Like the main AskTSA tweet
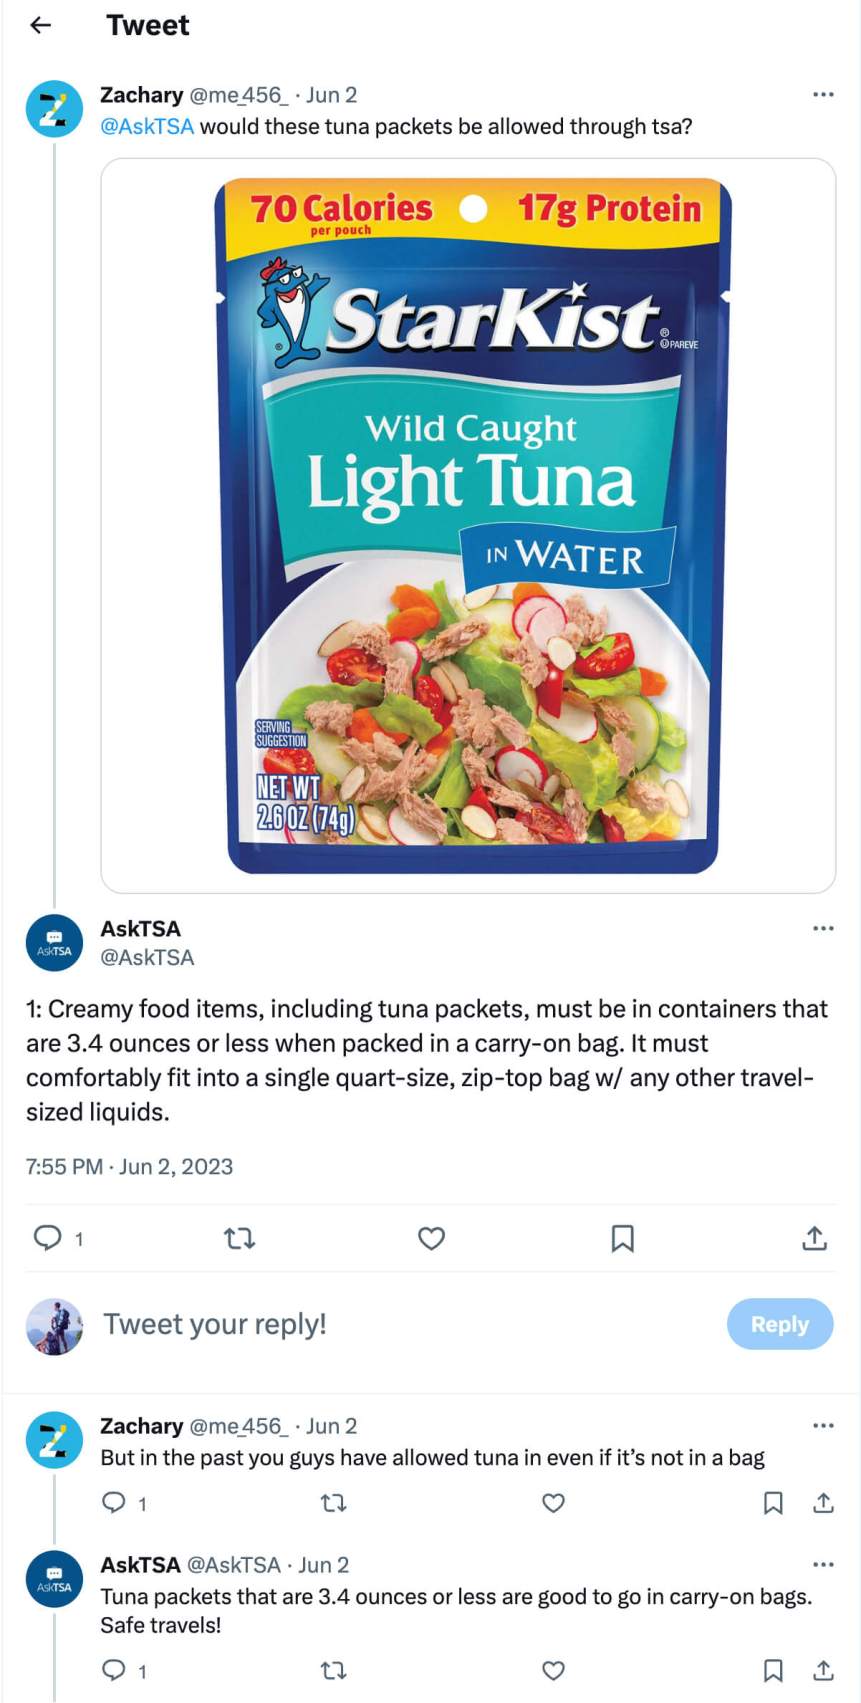The height and width of the screenshot is (1703, 861). click(x=431, y=1239)
